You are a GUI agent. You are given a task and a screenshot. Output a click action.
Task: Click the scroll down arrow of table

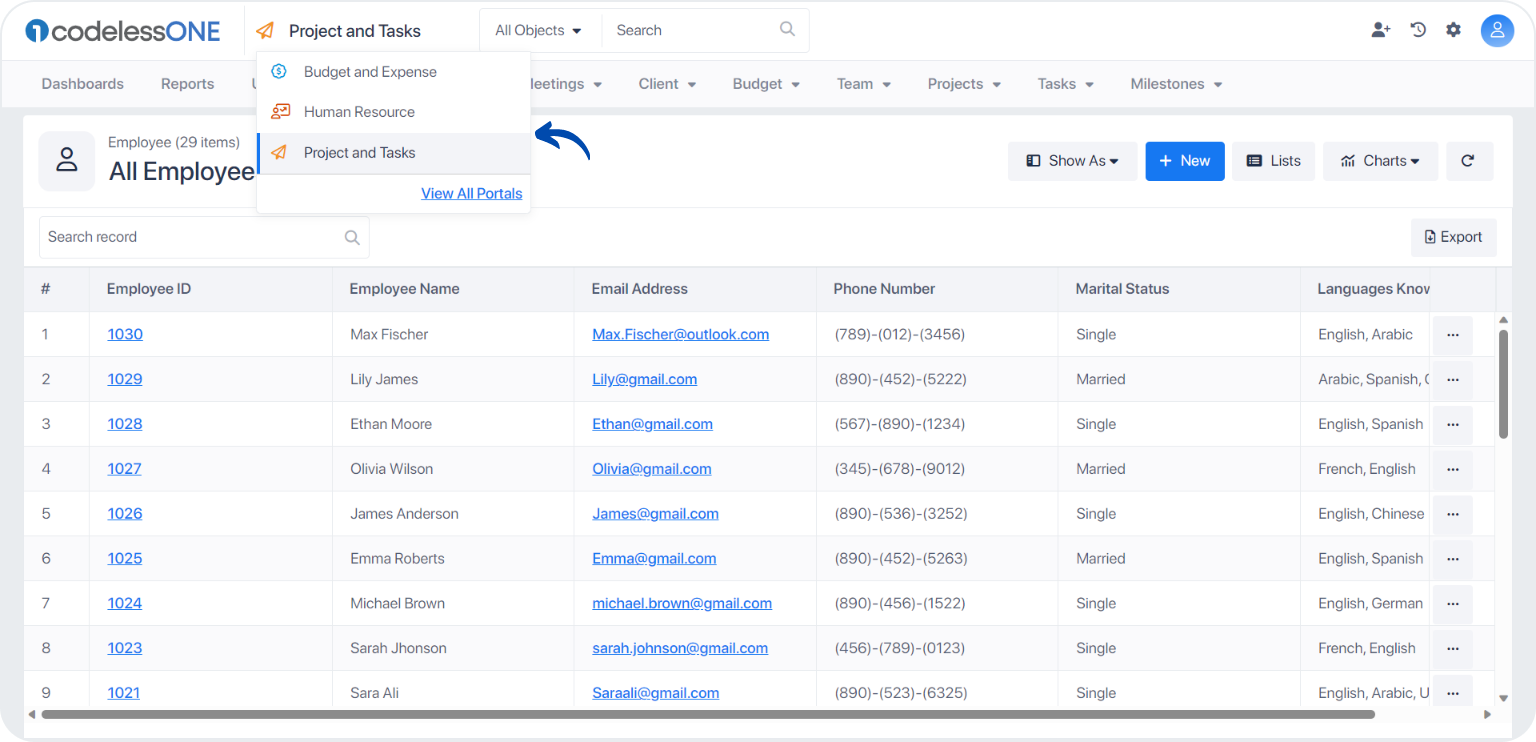coord(1503,698)
